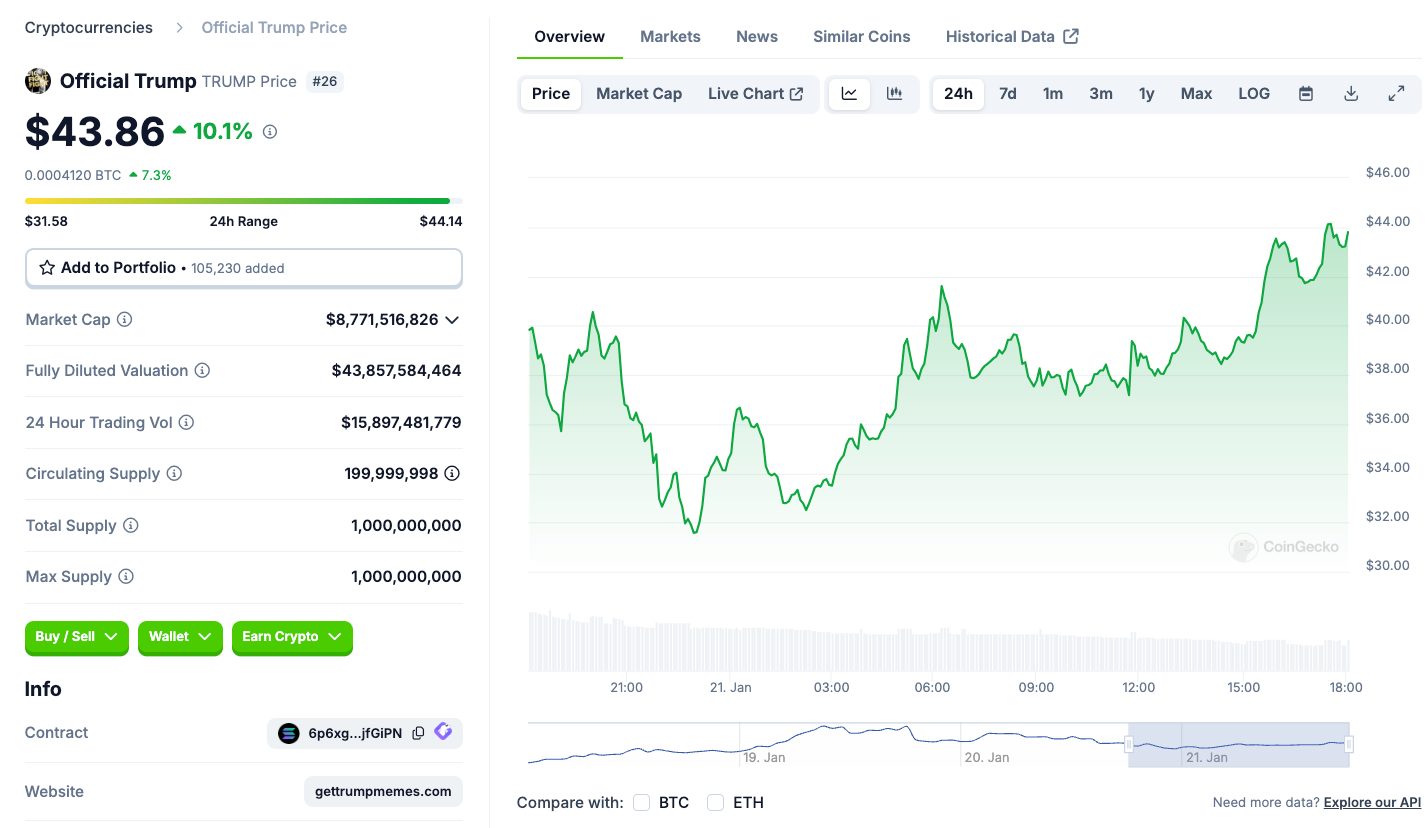Click the $15,897,481,779 trading volume value
The image size is (1428, 828).
click(401, 423)
